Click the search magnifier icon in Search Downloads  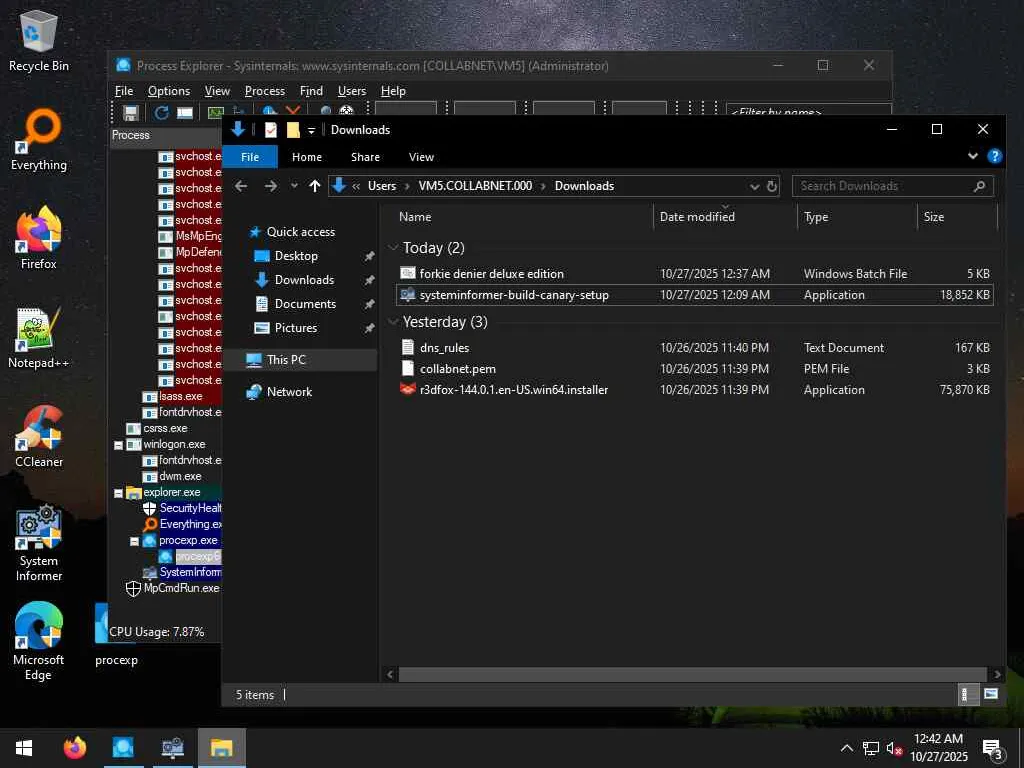(x=979, y=186)
